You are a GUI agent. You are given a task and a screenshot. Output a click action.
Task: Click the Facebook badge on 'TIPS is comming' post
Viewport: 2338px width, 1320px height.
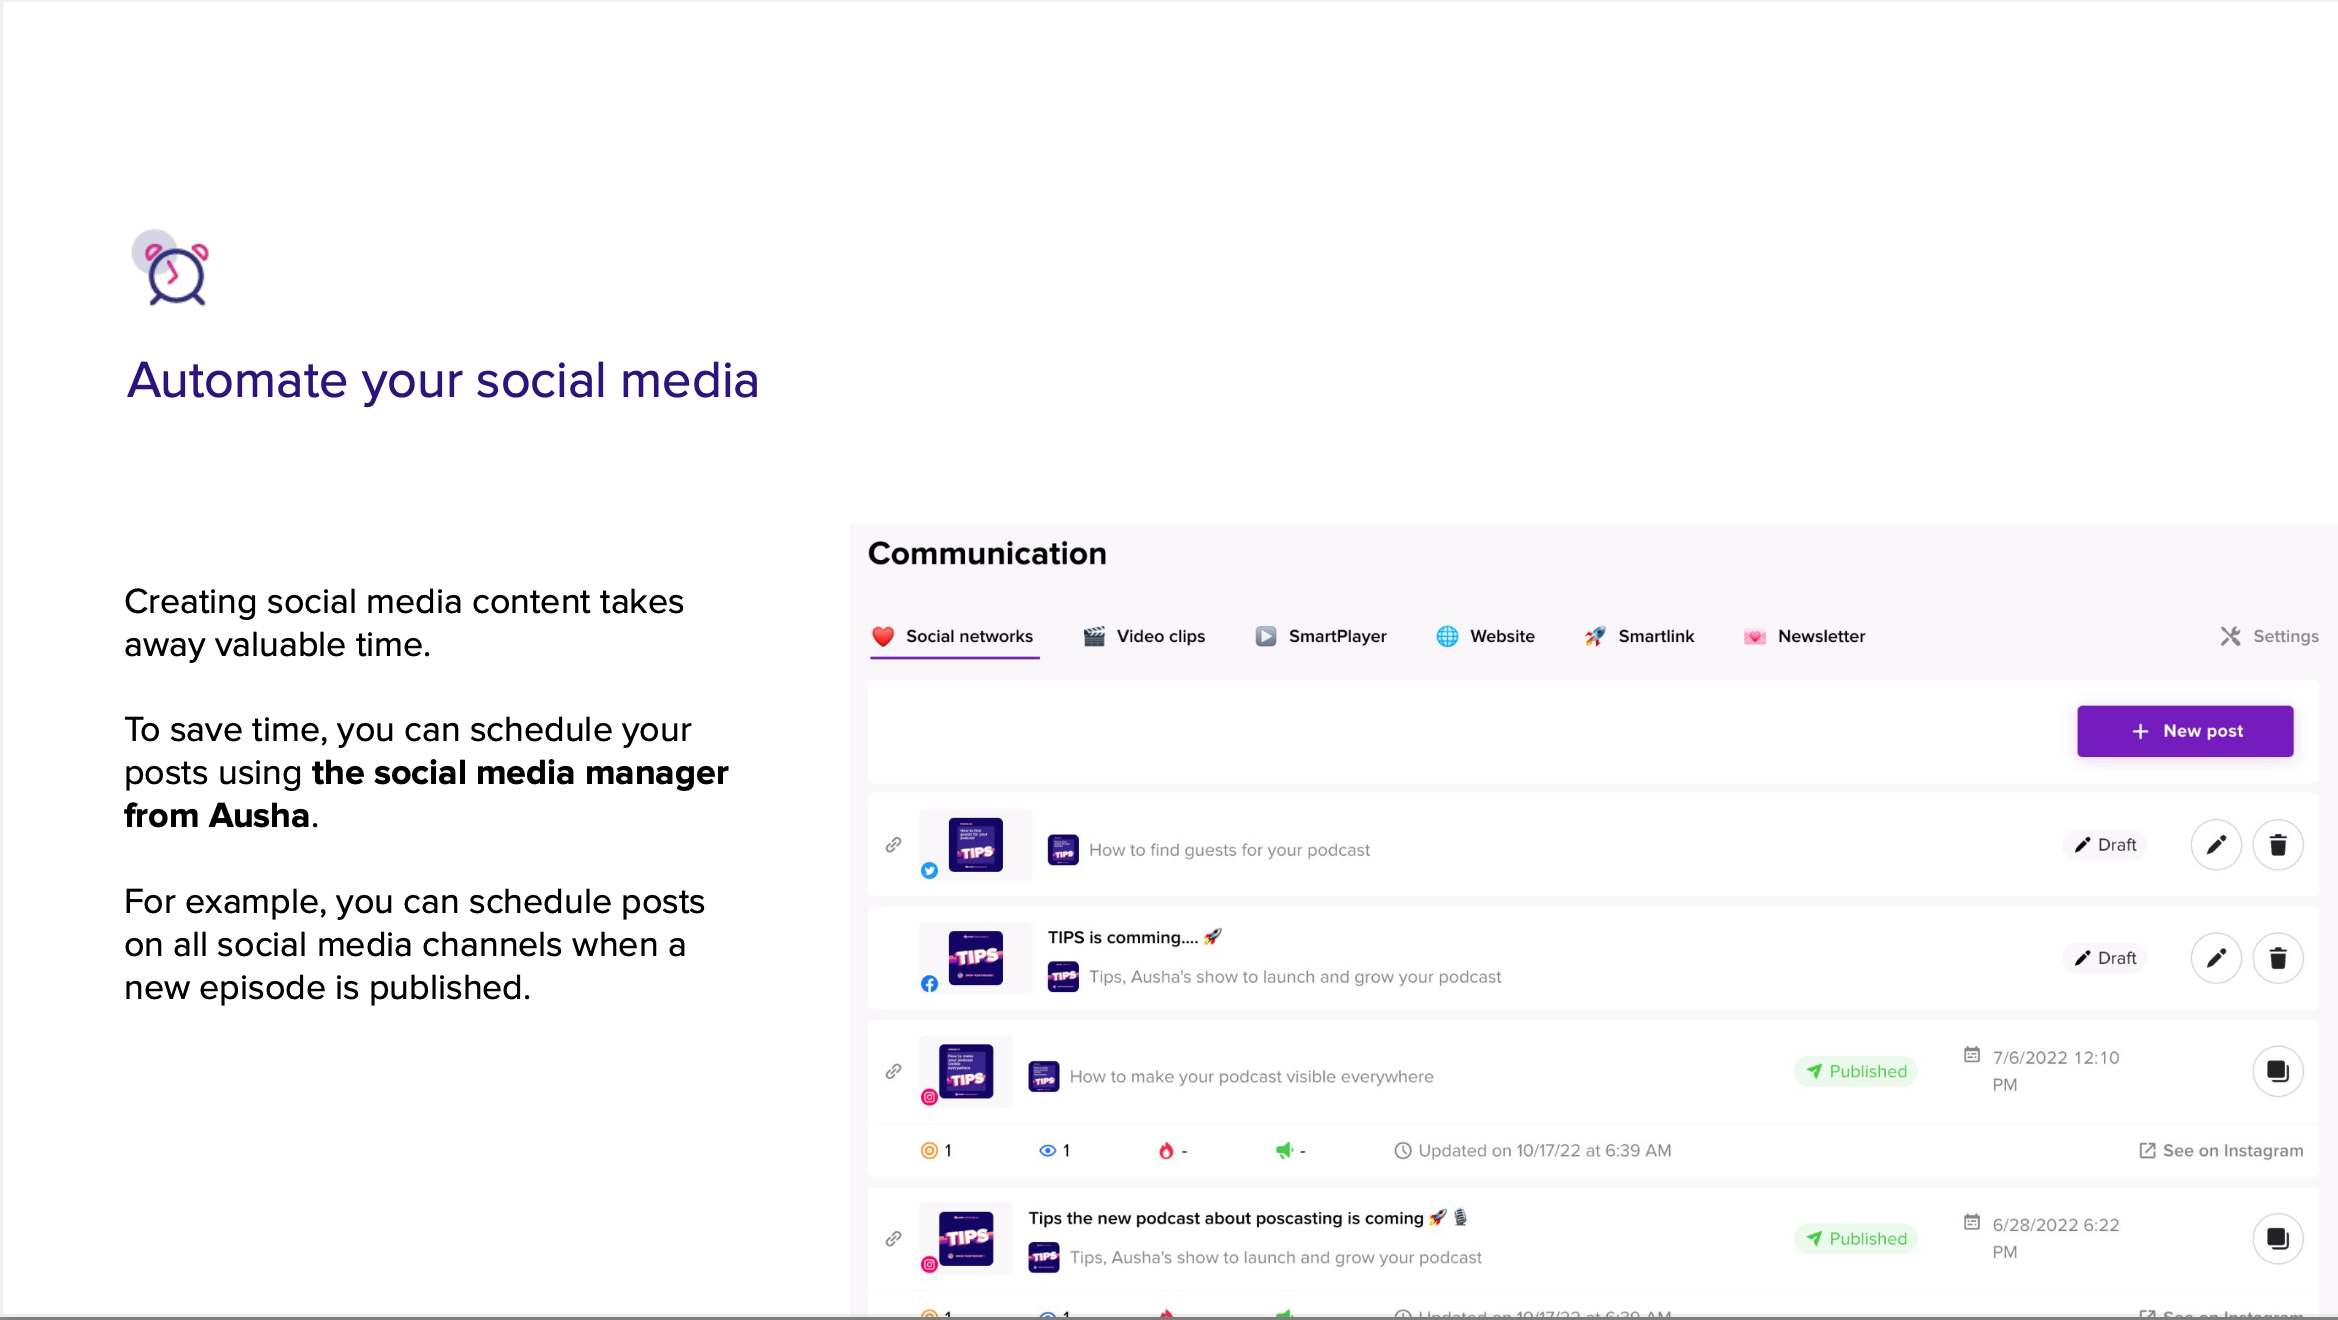tap(929, 984)
